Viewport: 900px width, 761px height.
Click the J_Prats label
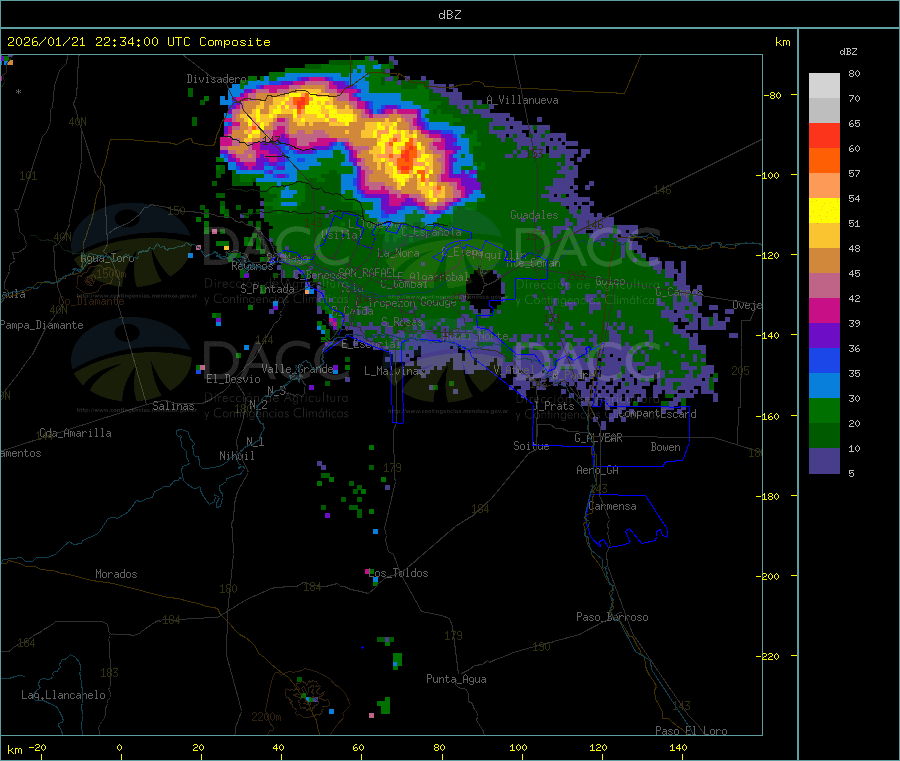(x=553, y=406)
